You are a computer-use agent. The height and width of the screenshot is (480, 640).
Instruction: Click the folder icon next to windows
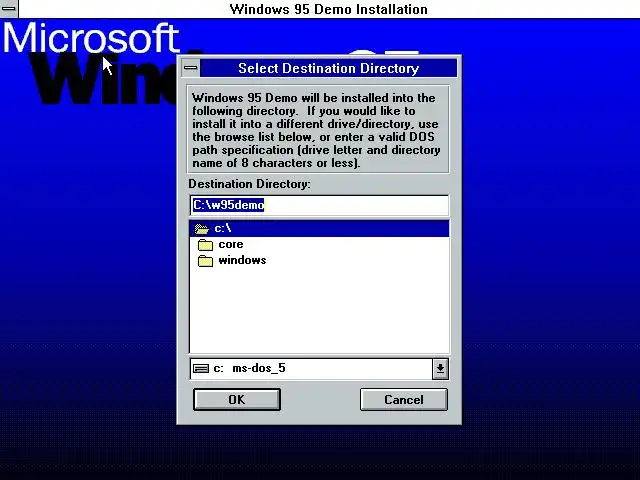coord(205,261)
